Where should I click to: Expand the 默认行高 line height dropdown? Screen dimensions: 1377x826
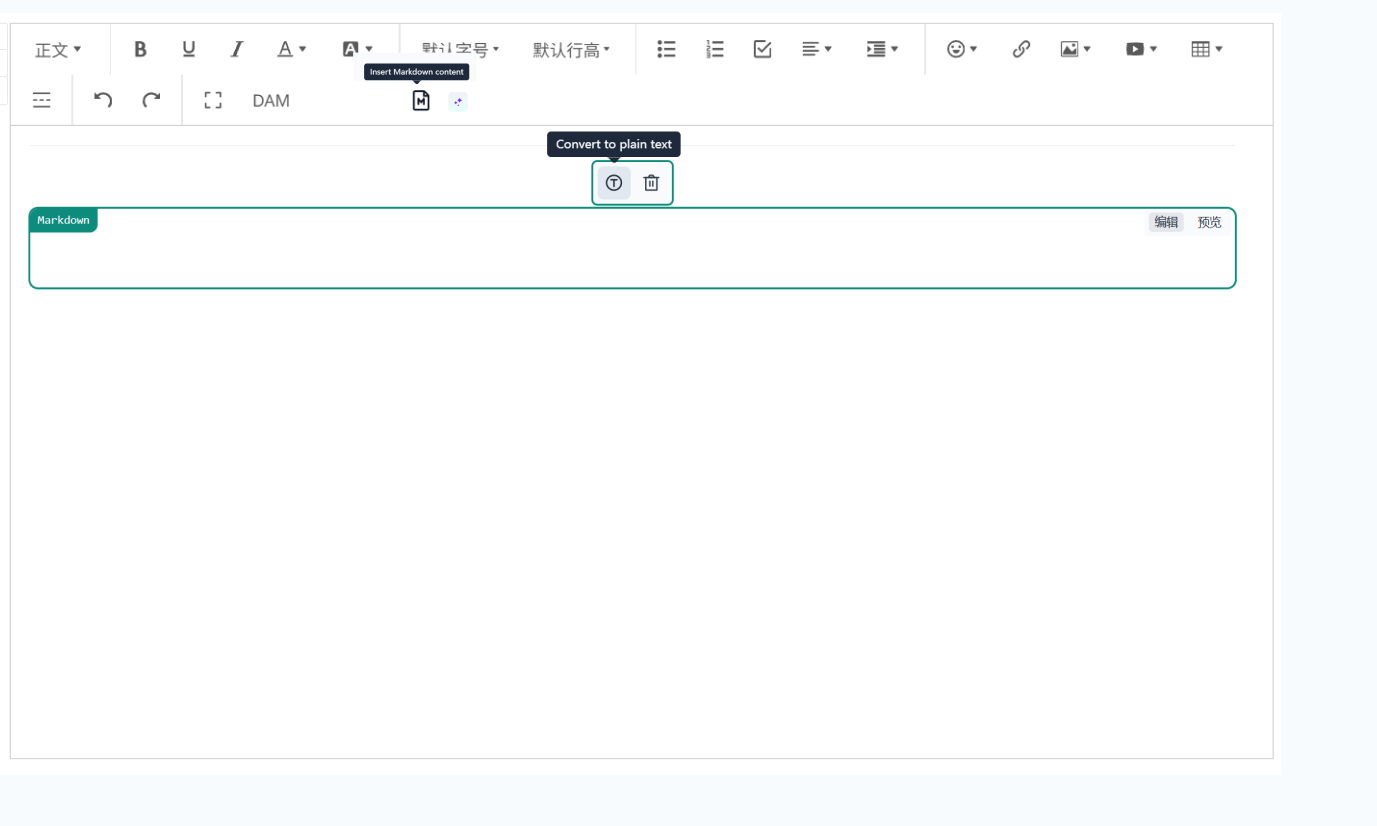coord(571,50)
